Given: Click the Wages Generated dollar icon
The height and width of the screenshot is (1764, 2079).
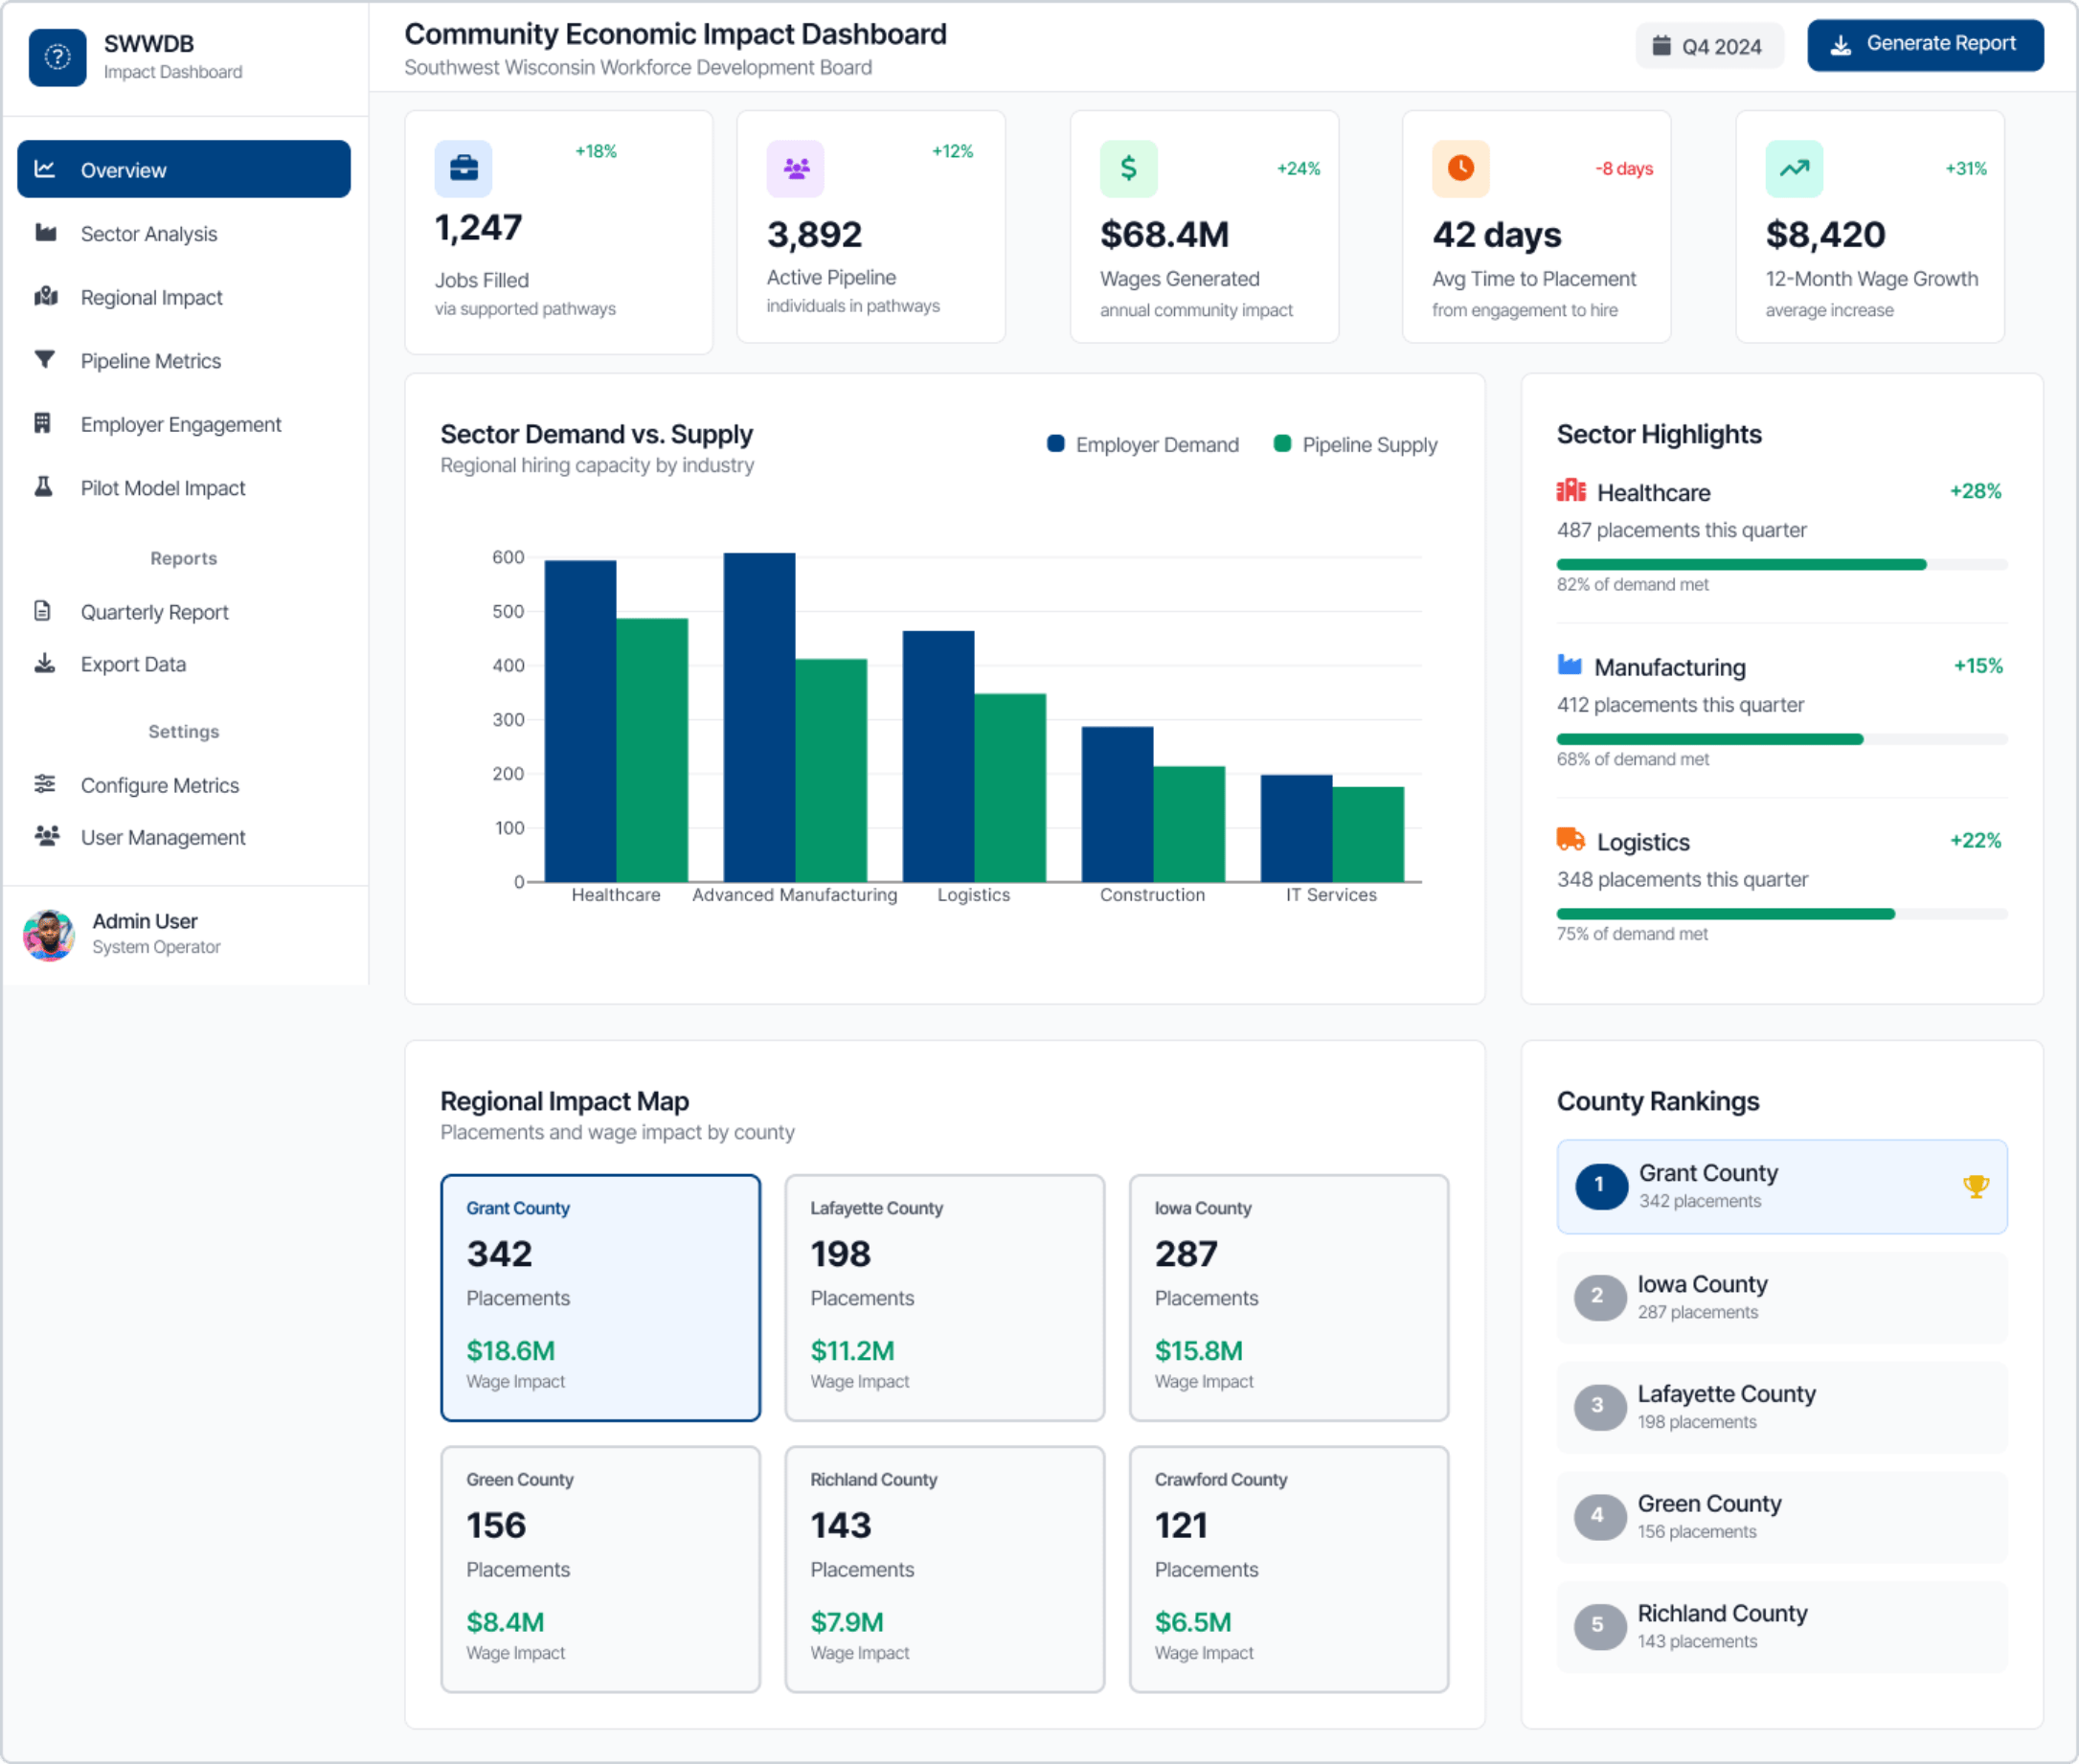Looking at the screenshot, I should pyautogui.click(x=1129, y=168).
